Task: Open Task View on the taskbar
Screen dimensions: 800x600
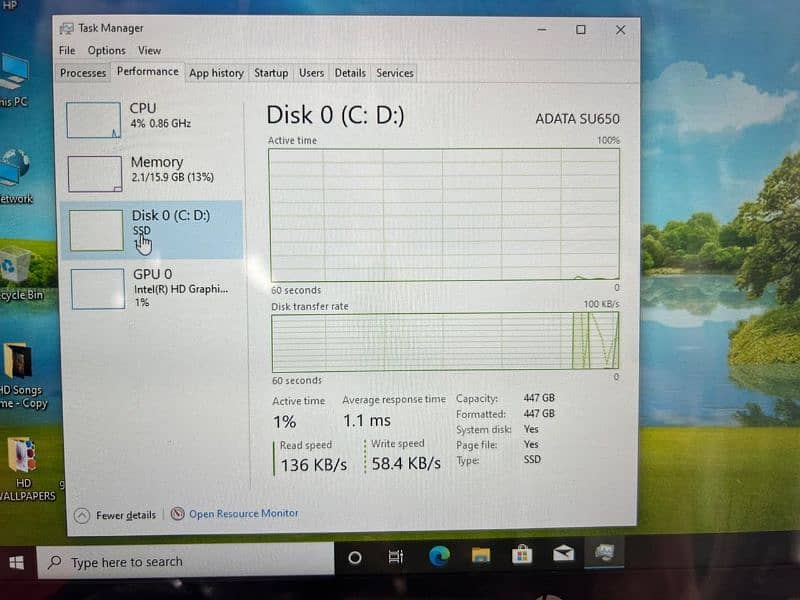Action: [396, 557]
